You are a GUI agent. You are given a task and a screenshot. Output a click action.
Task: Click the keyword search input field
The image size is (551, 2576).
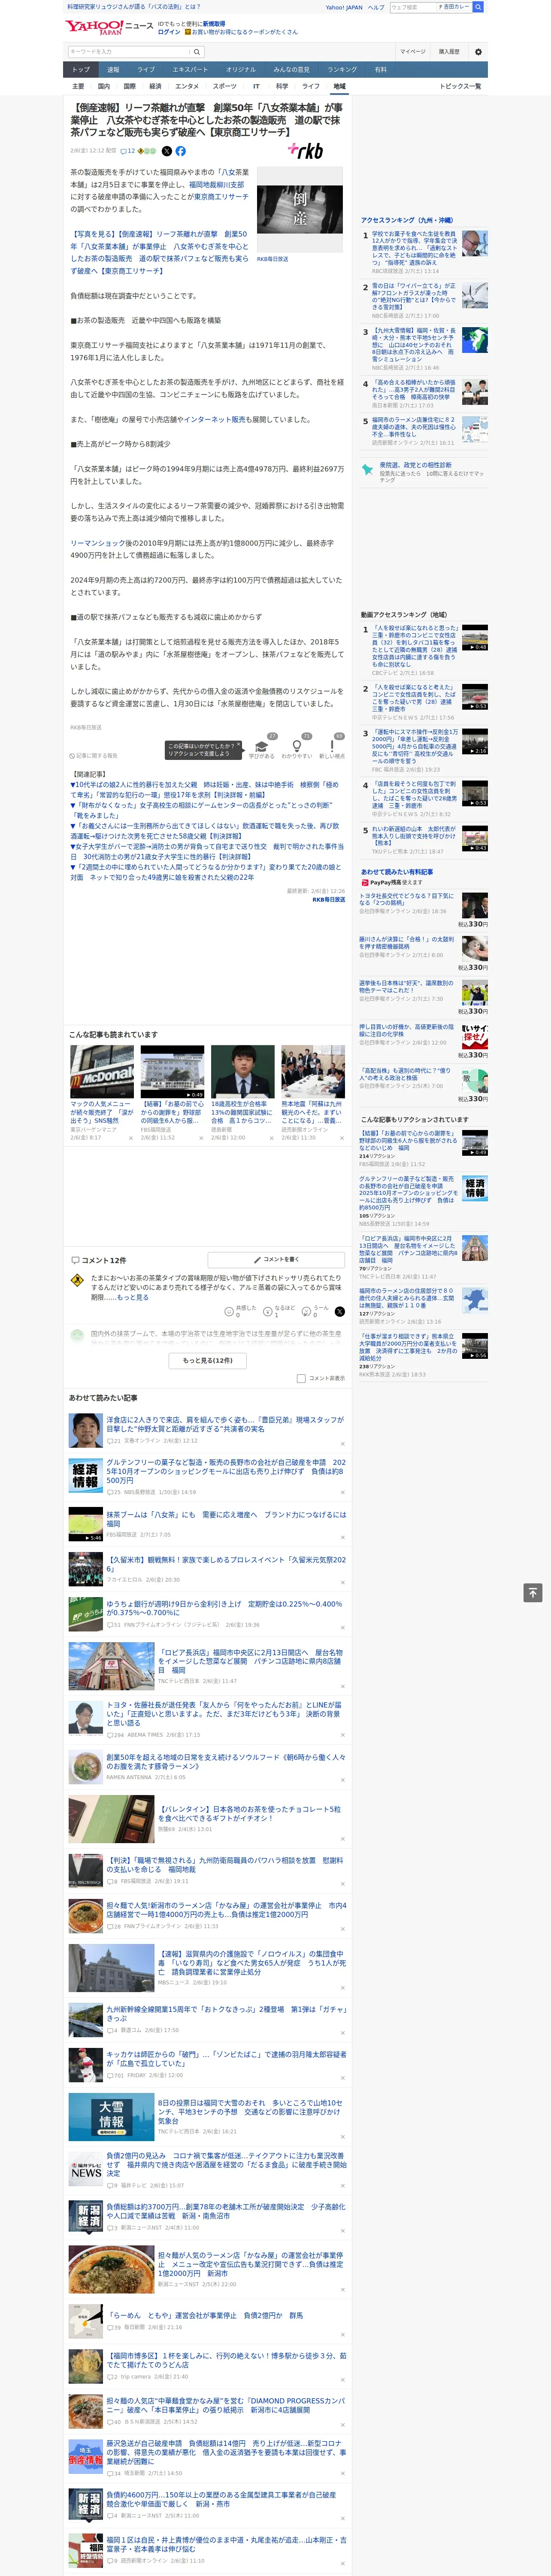(129, 52)
